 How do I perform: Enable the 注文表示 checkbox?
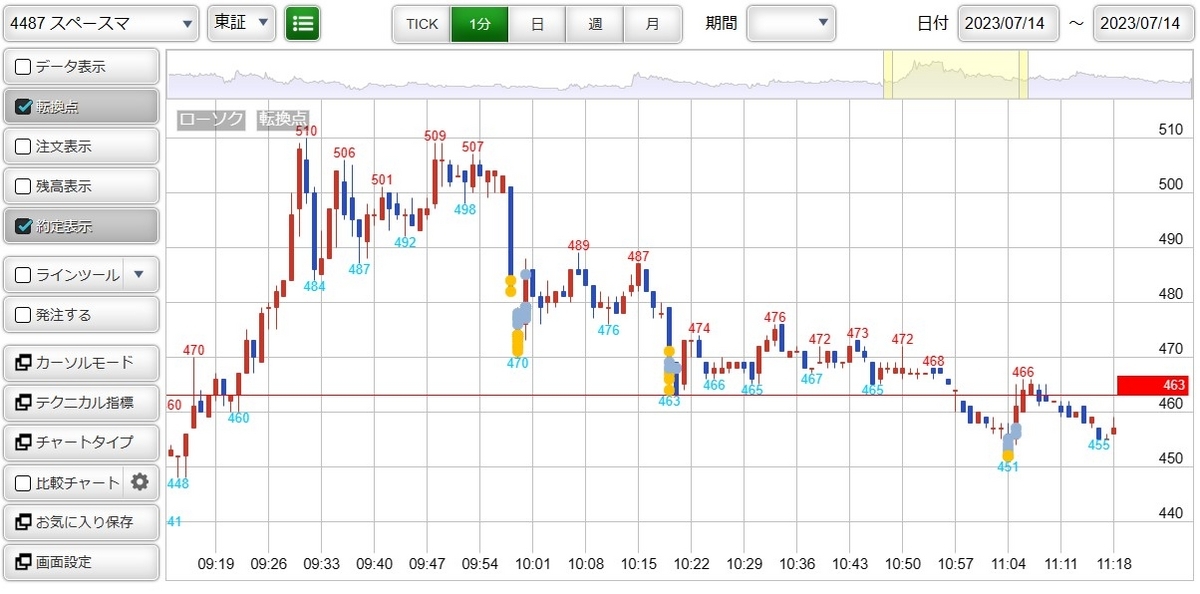(x=24, y=146)
